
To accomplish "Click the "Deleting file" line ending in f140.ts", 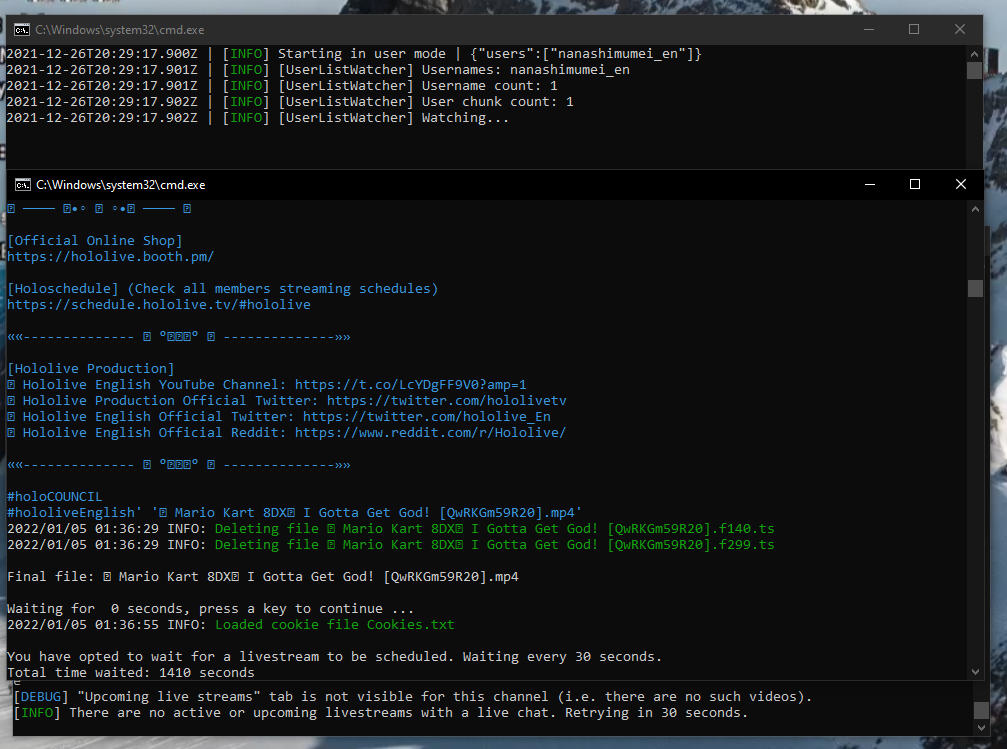I will tap(390, 529).
